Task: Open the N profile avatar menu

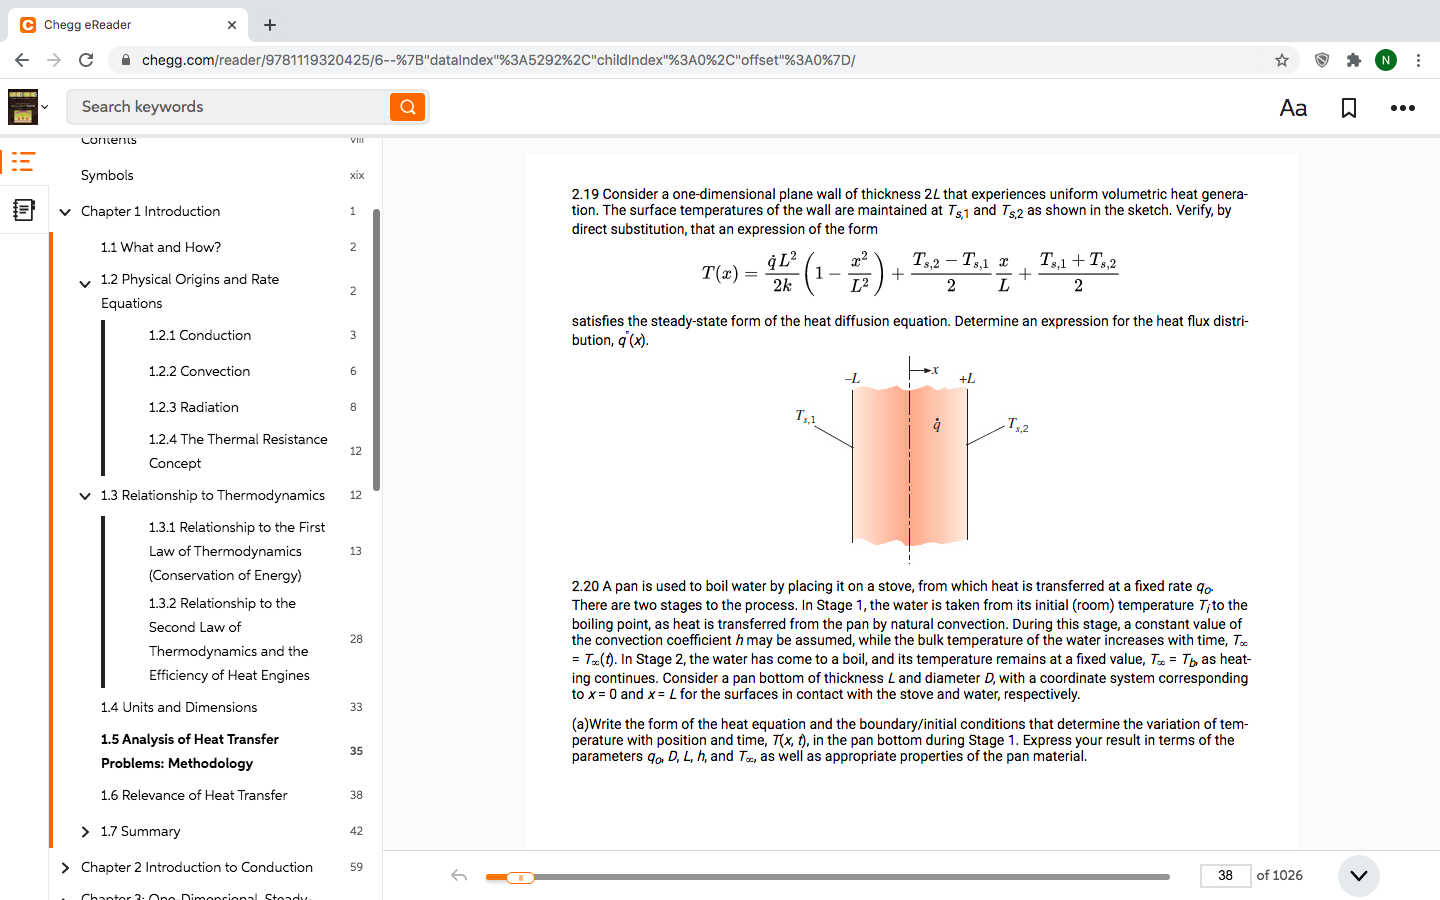Action: 1386,60
